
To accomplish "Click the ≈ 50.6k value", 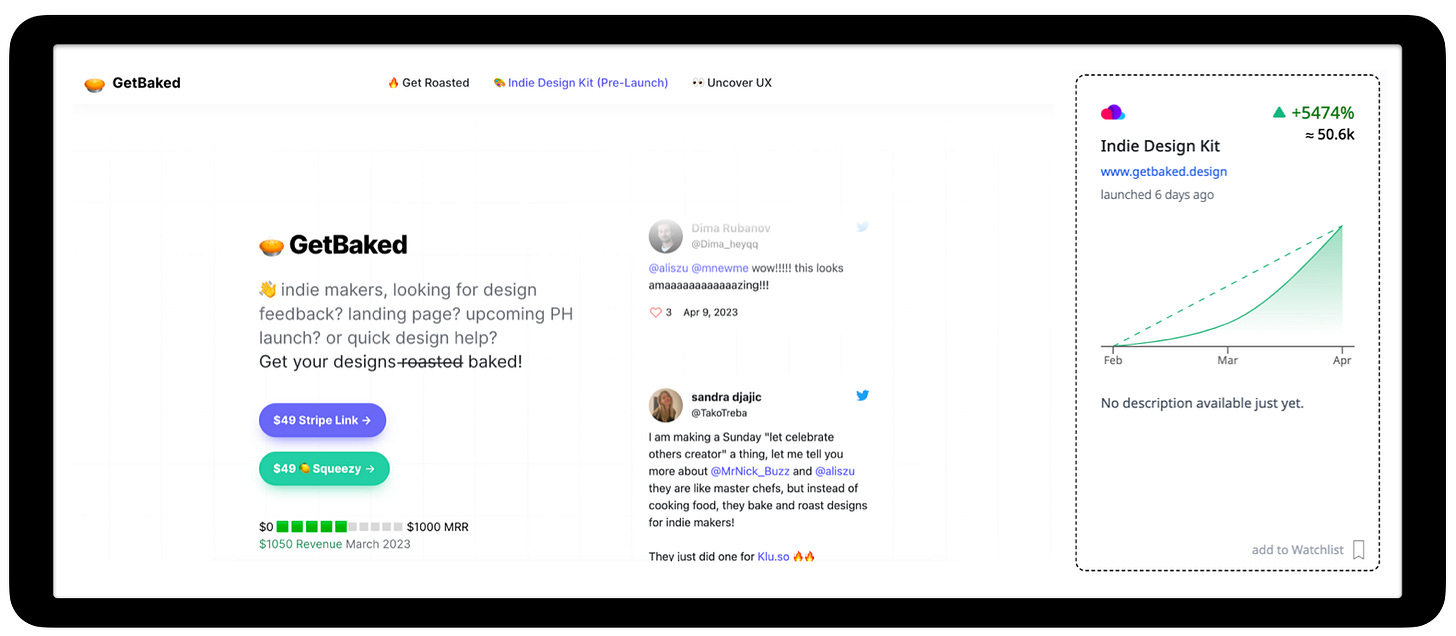I will click(x=1330, y=135).
